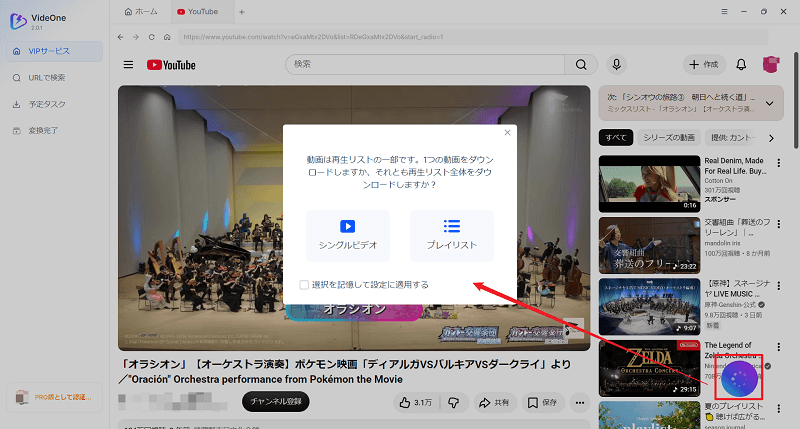Go back in the embedded browser
The height and width of the screenshot is (429, 800).
pyautogui.click(x=120, y=37)
